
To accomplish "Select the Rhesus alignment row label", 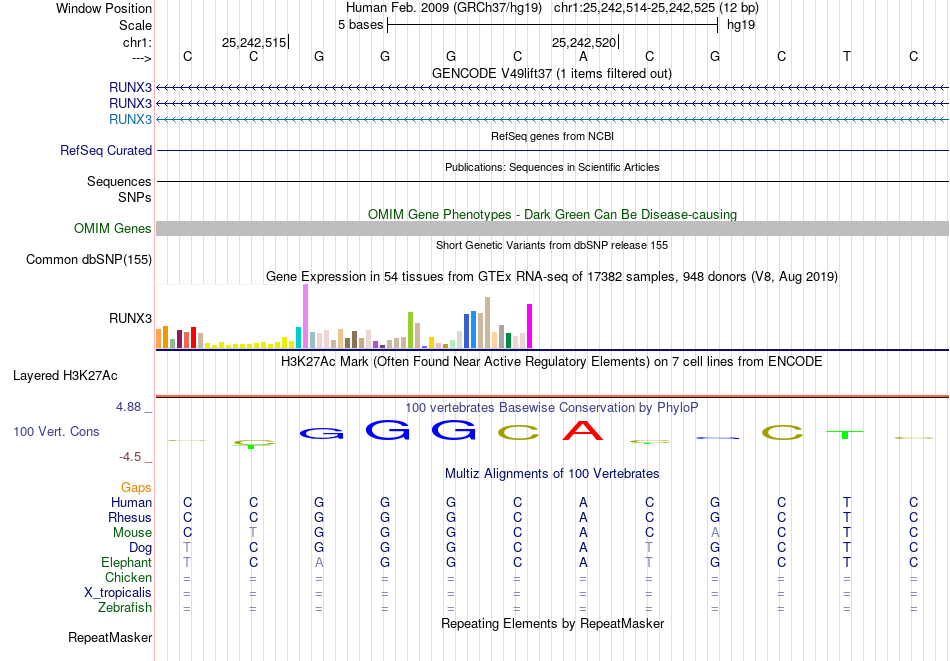I will point(130,517).
